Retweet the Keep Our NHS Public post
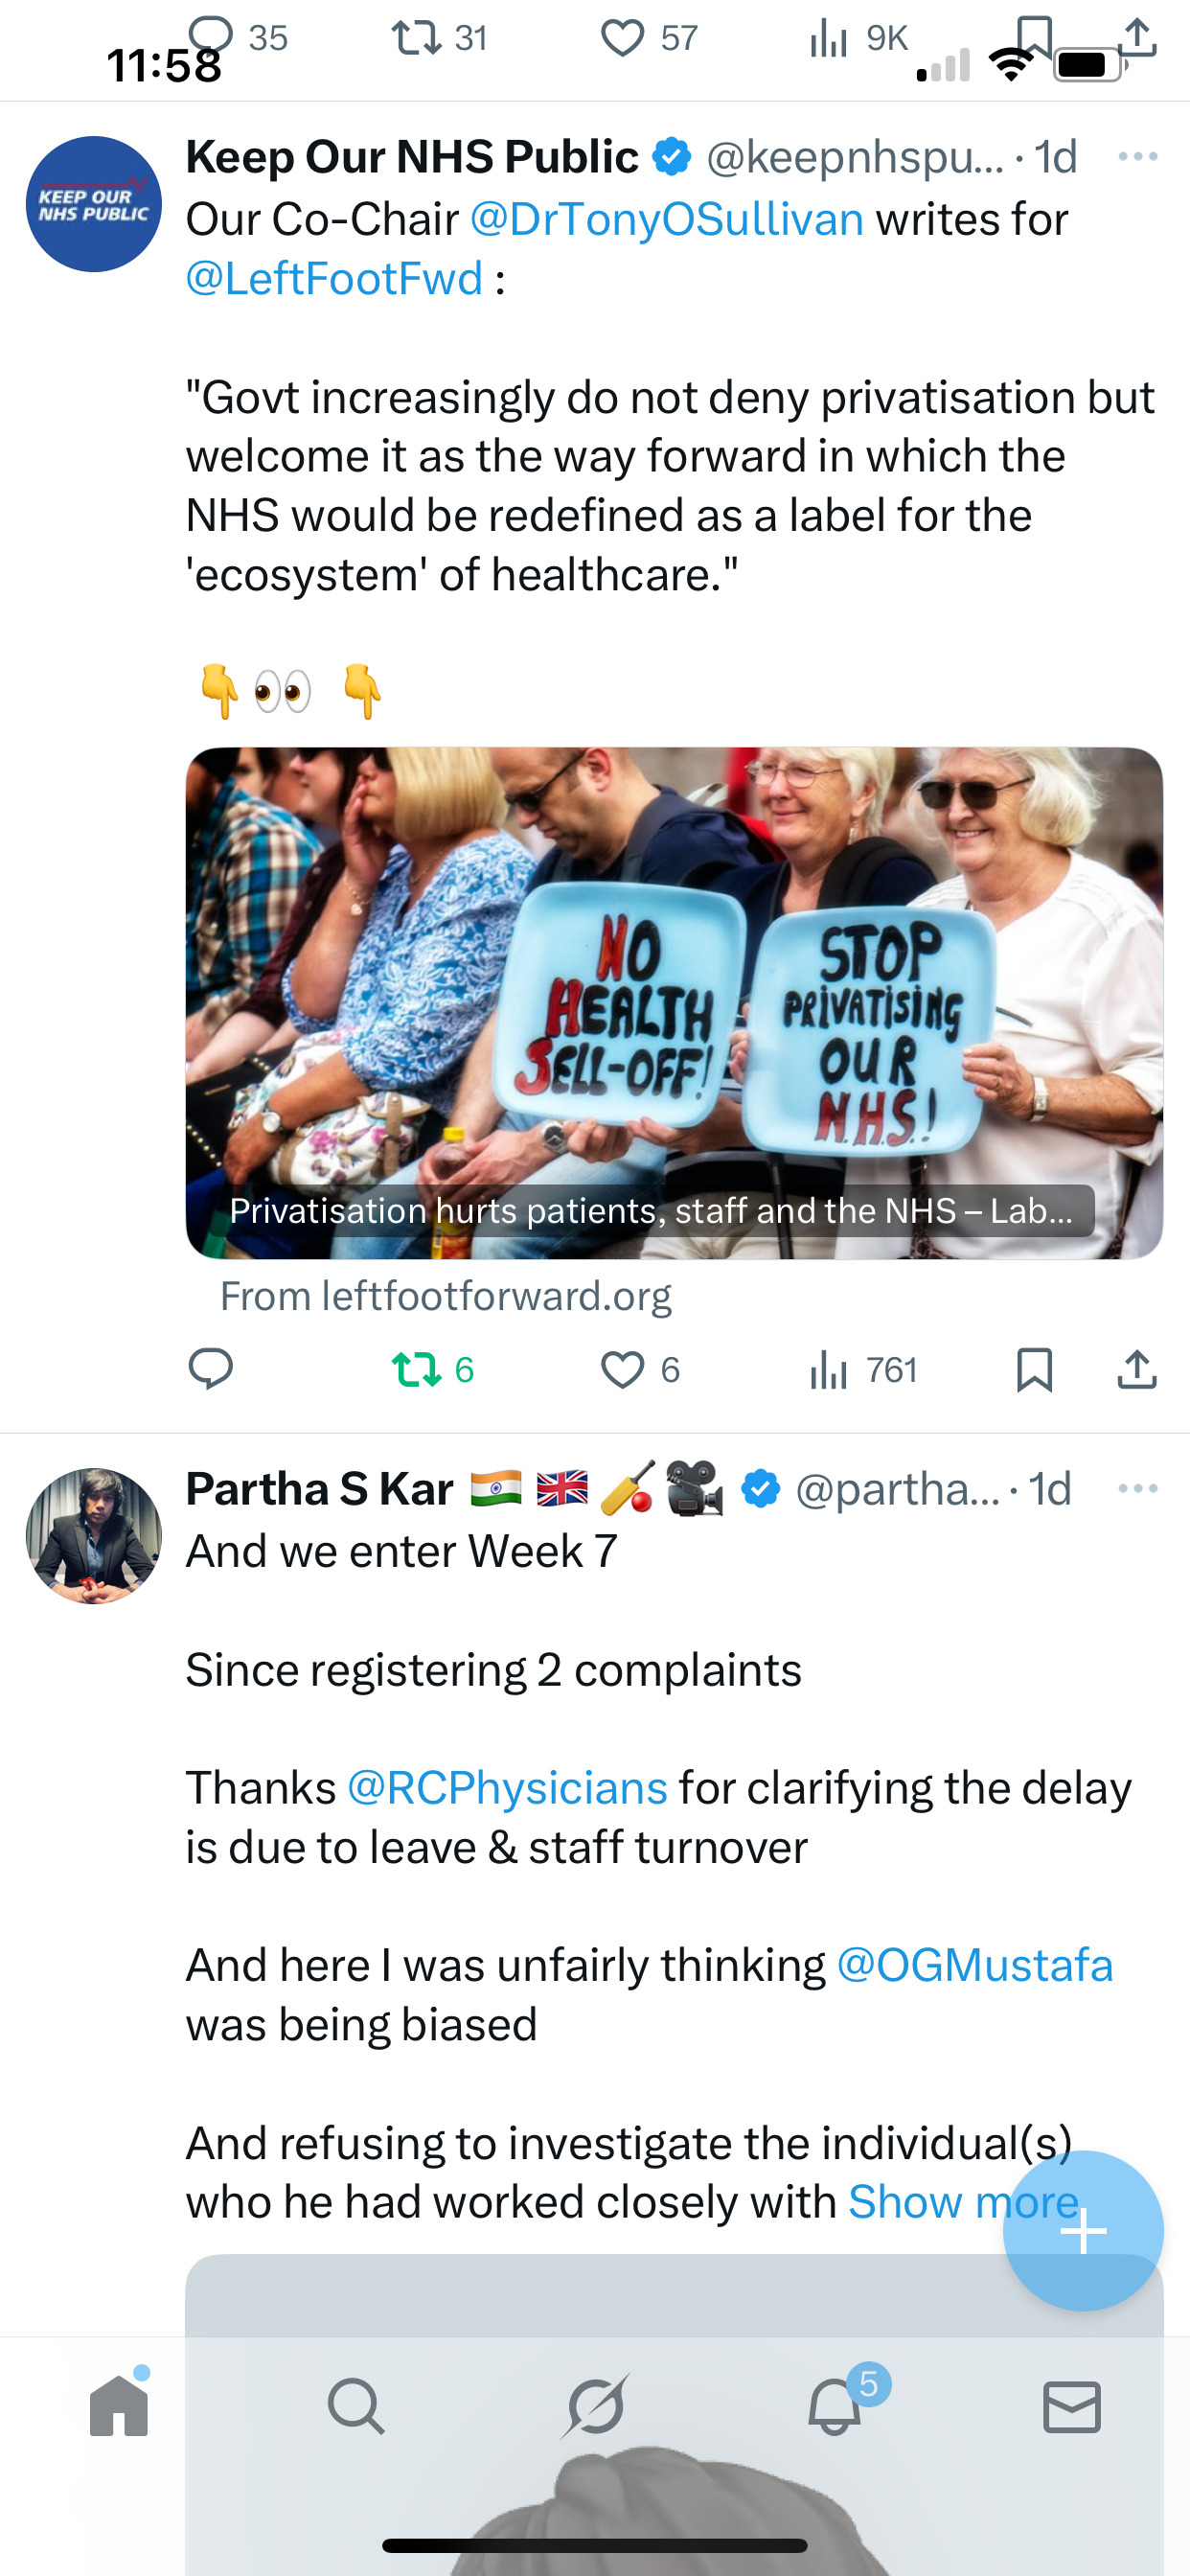This screenshot has height=2576, width=1190. [432, 1369]
